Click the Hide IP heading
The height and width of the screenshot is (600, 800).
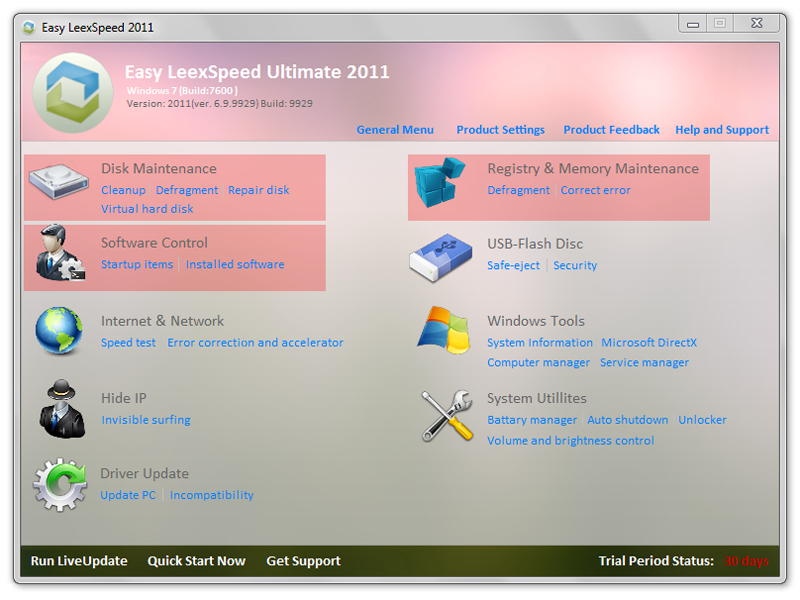coord(123,398)
